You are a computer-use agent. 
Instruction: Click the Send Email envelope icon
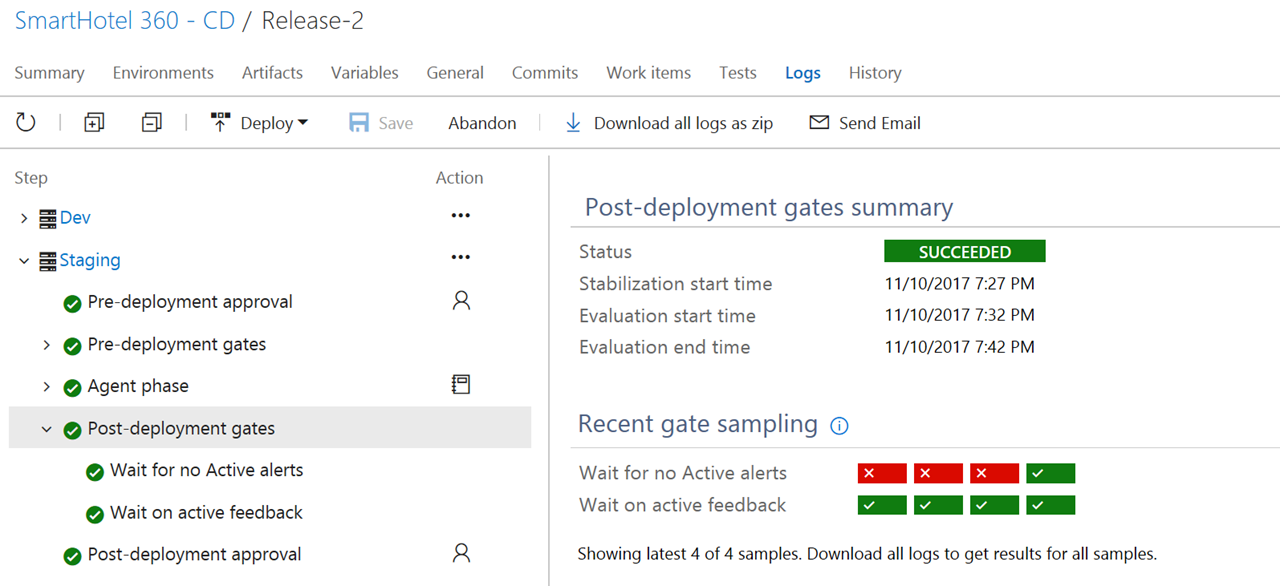(819, 123)
